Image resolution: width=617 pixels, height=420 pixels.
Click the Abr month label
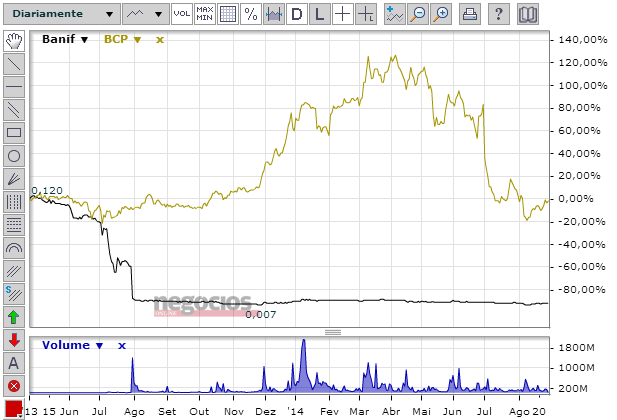tap(391, 412)
